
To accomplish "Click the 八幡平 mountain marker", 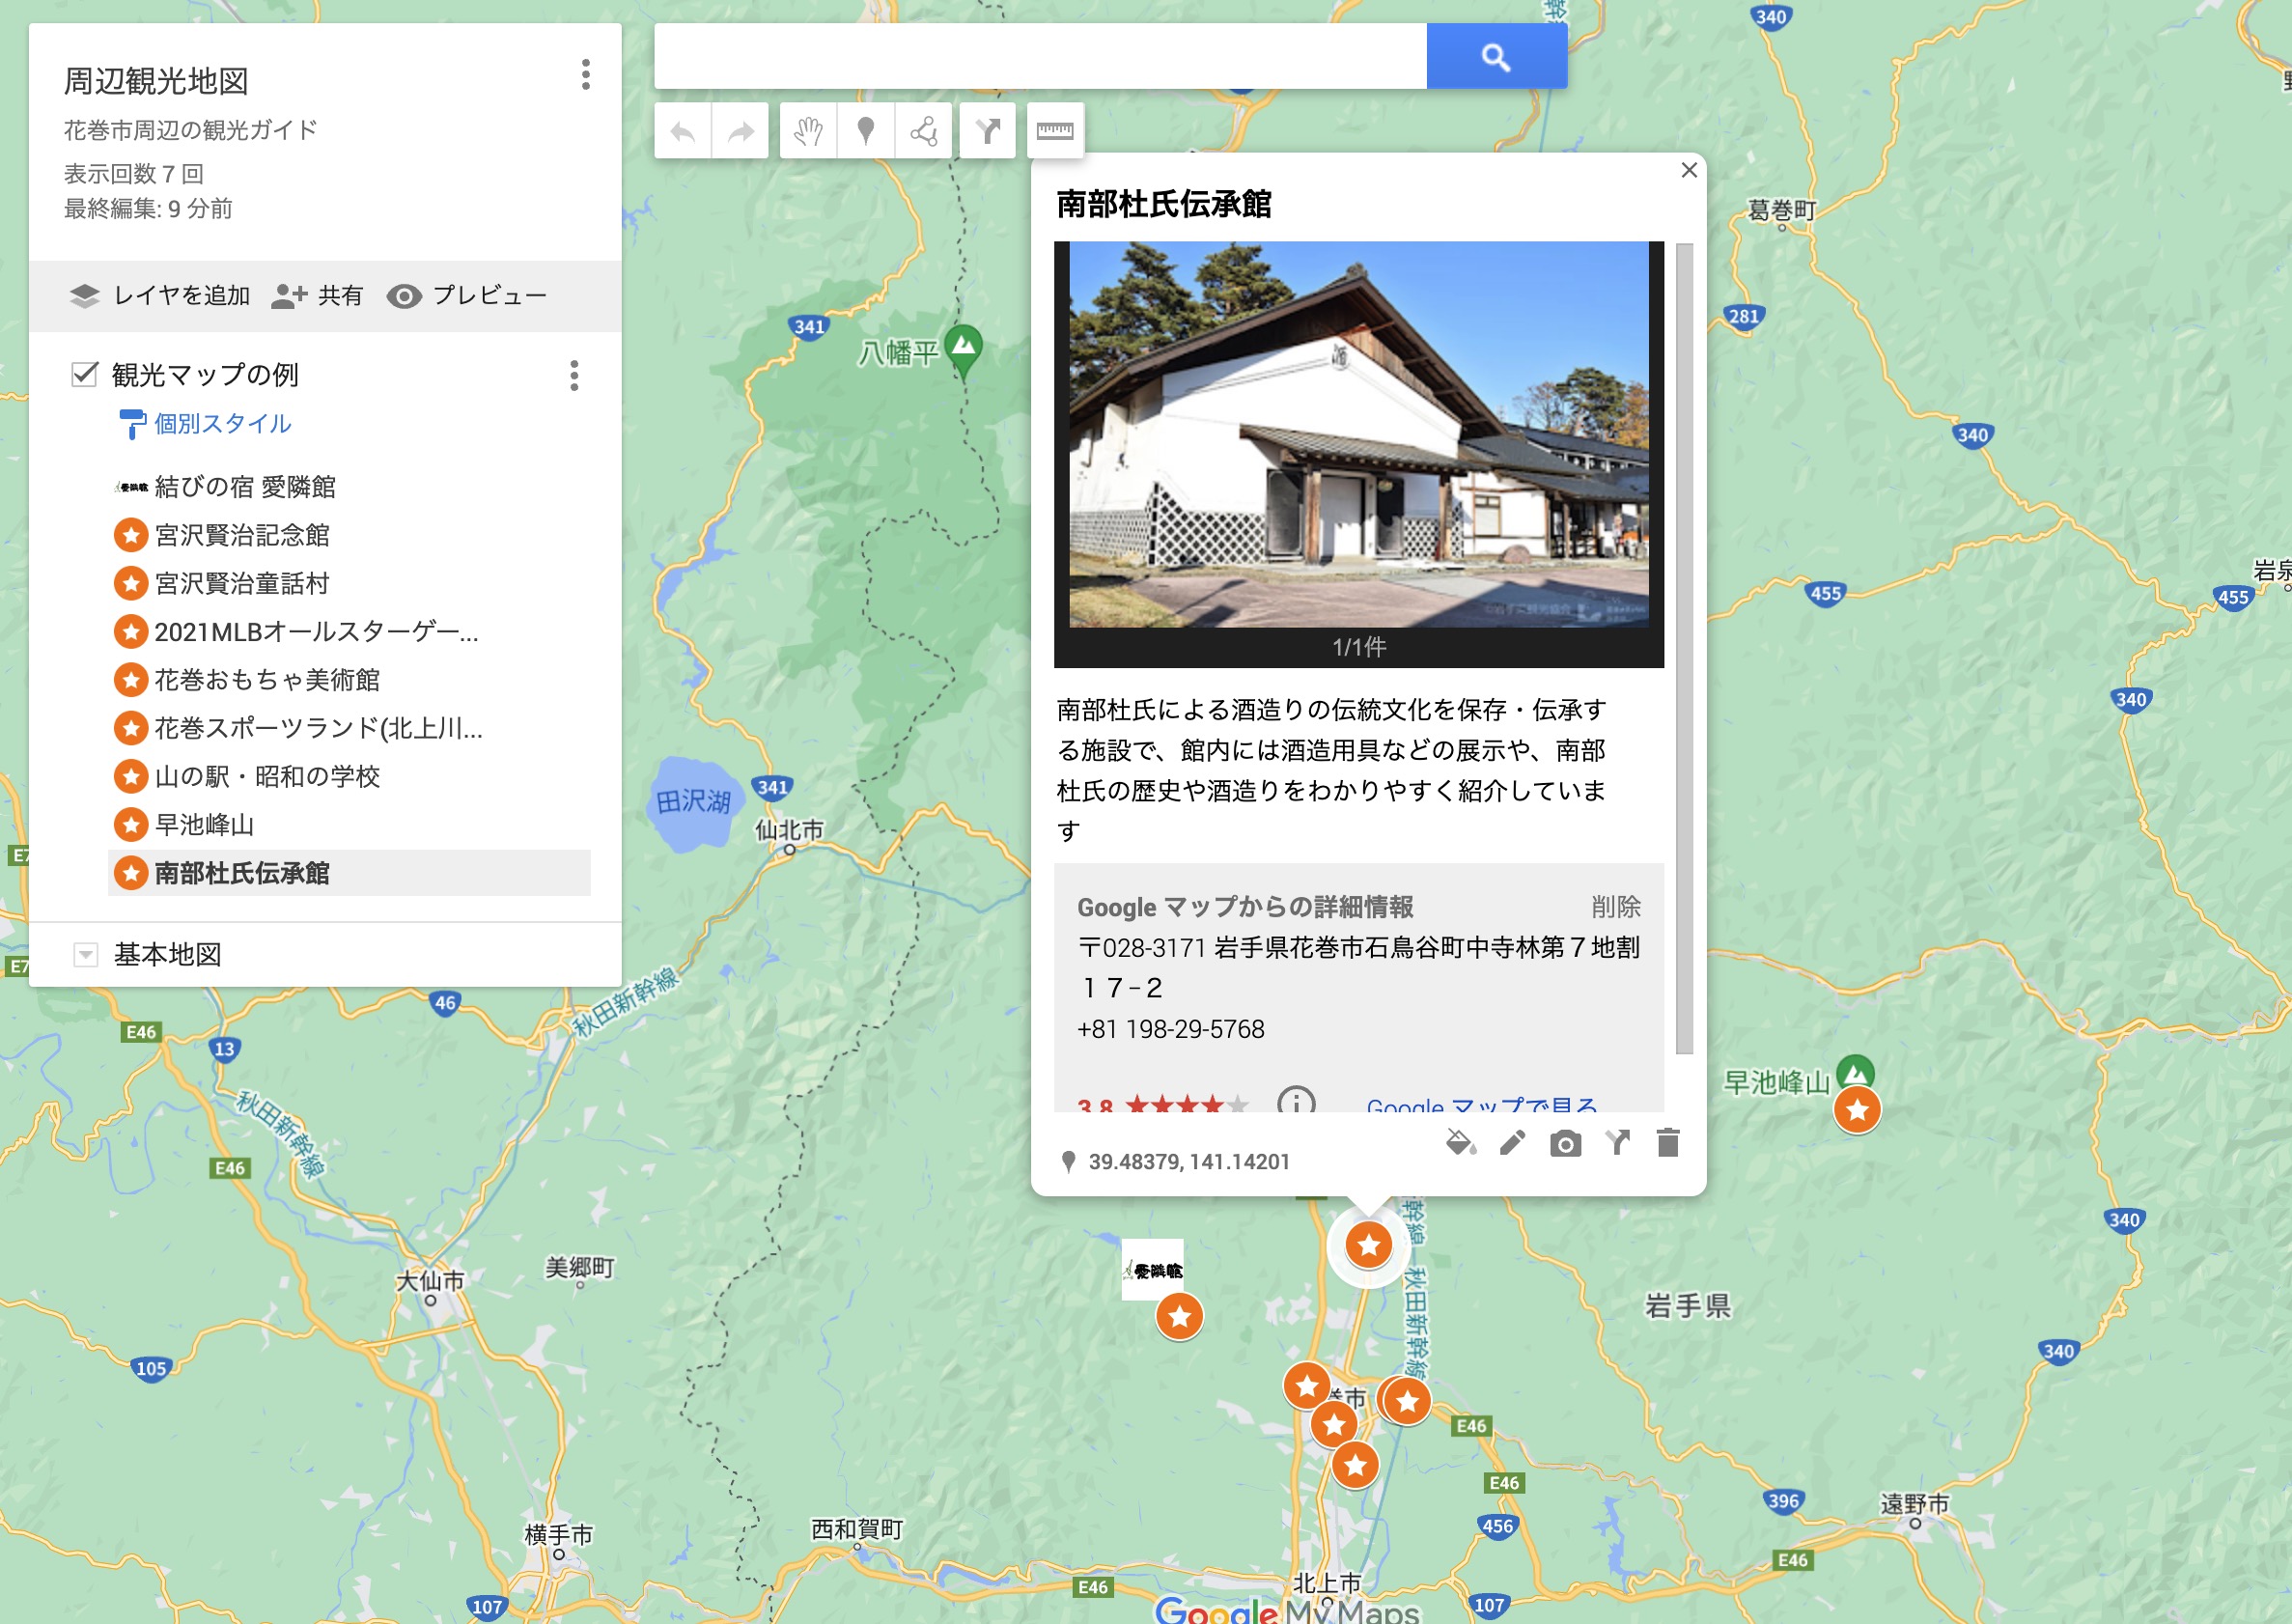I will coord(964,350).
